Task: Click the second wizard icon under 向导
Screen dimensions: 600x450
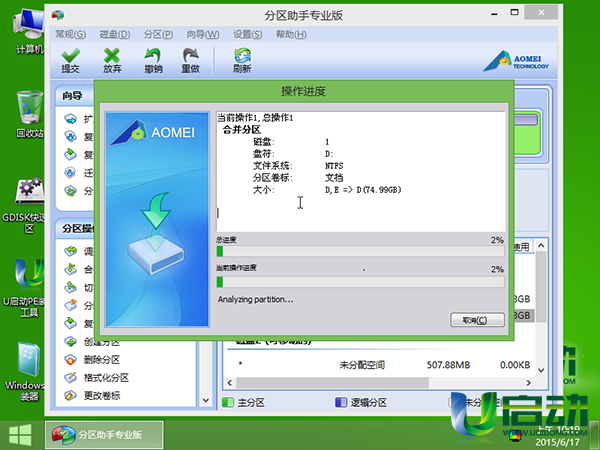Action: [70, 136]
